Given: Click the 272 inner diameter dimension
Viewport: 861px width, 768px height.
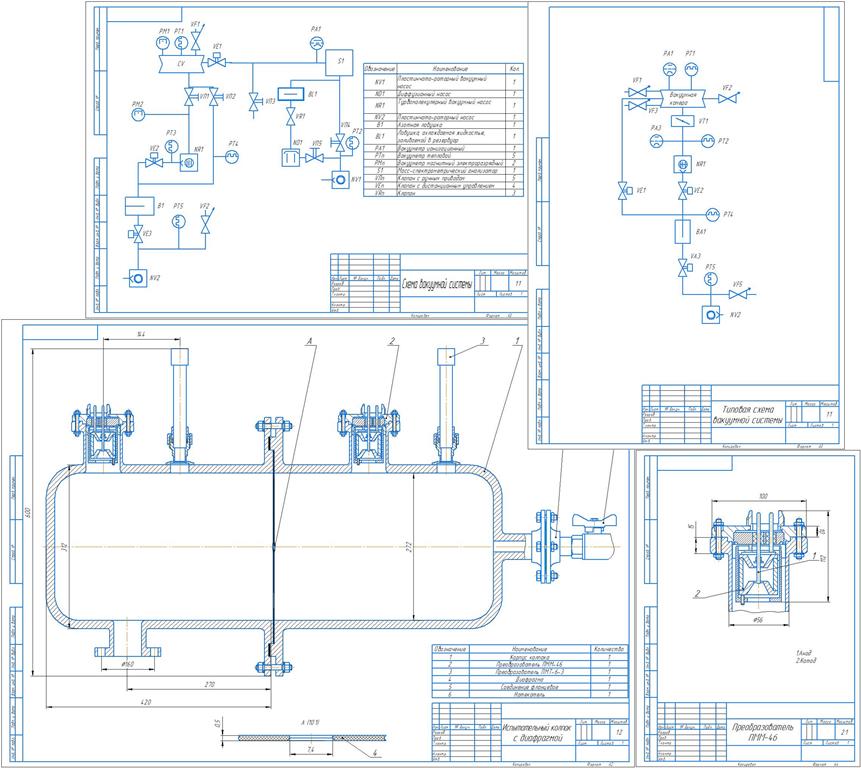Looking at the screenshot, I should coord(409,547).
